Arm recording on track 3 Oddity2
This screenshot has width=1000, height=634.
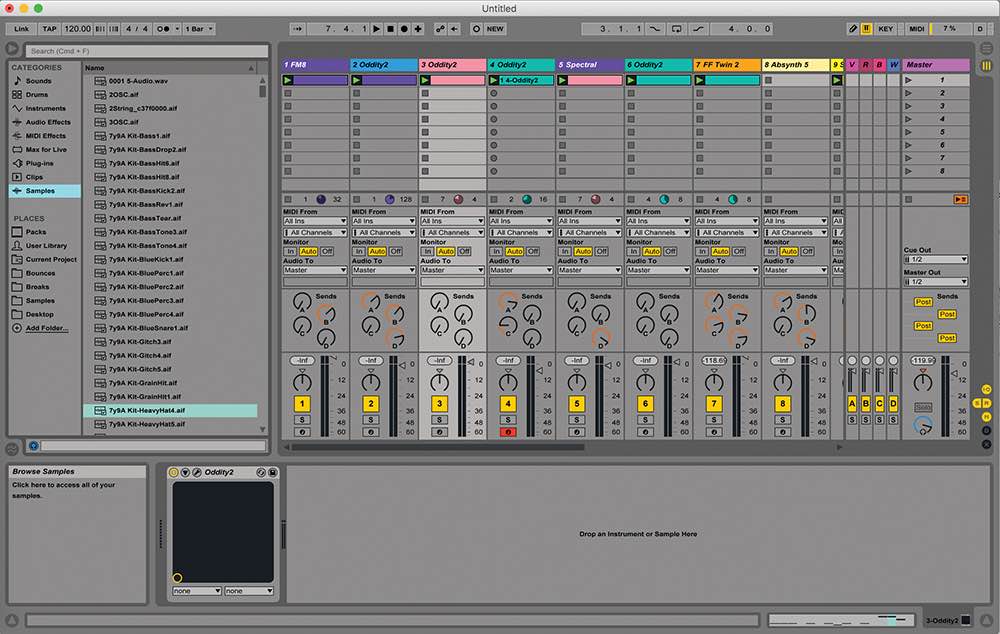(x=440, y=430)
